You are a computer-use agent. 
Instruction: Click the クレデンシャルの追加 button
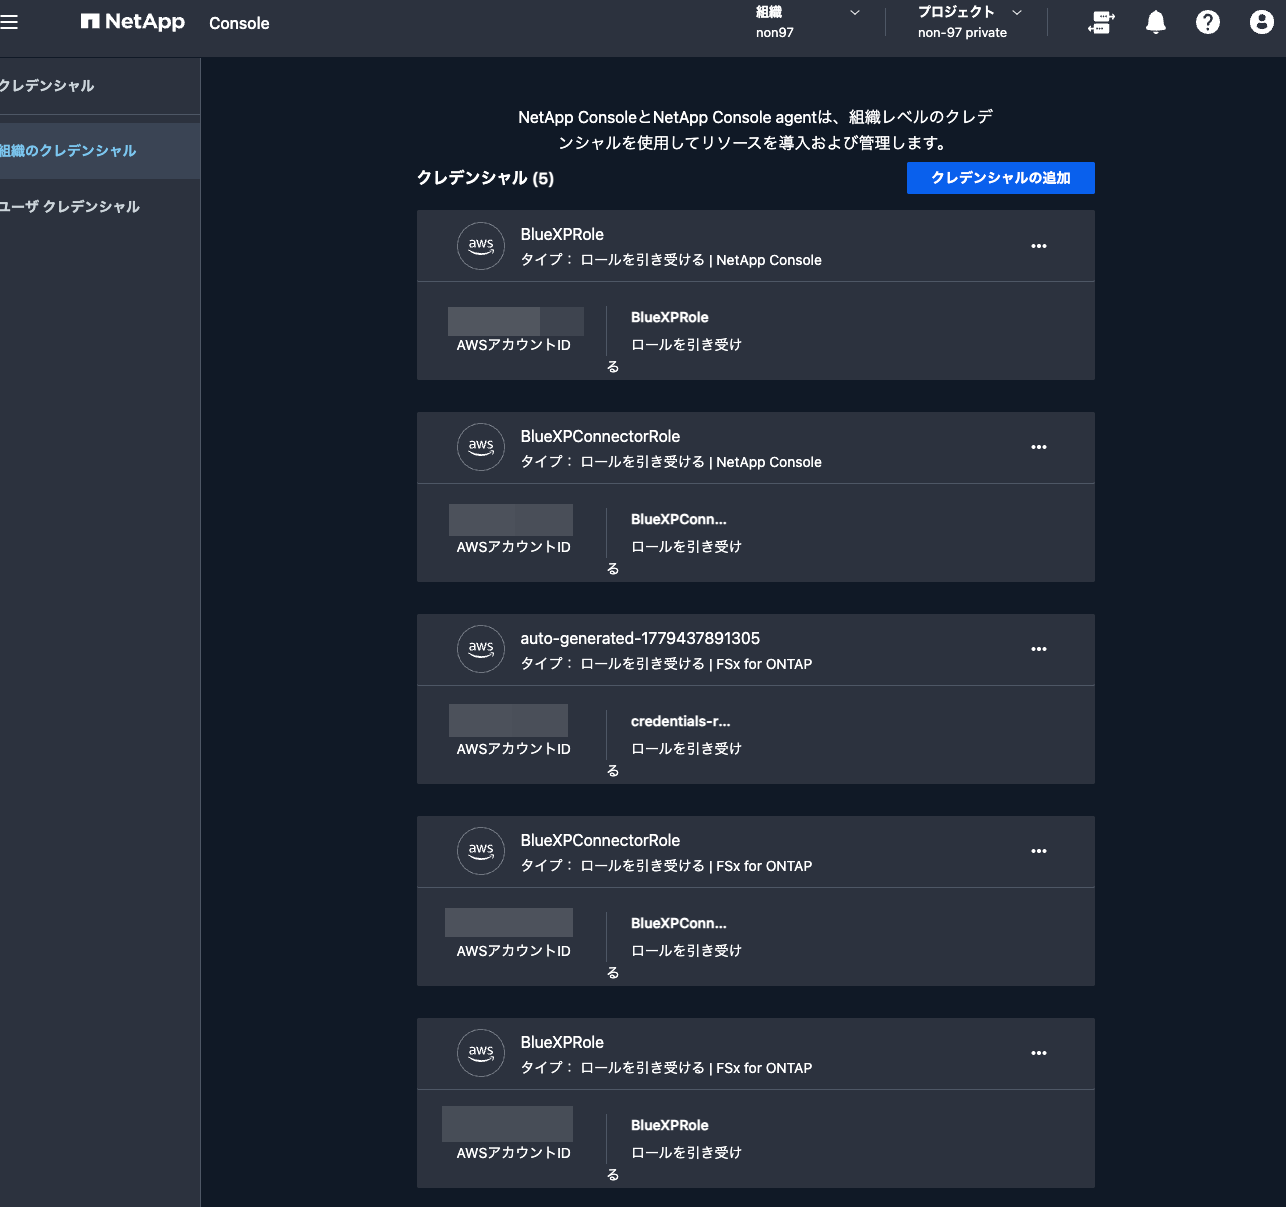pos(1001,178)
